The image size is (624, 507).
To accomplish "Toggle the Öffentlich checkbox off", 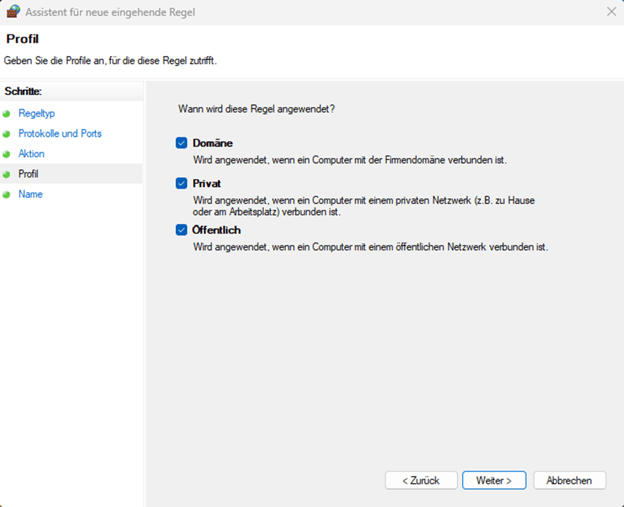I will pyautogui.click(x=182, y=230).
